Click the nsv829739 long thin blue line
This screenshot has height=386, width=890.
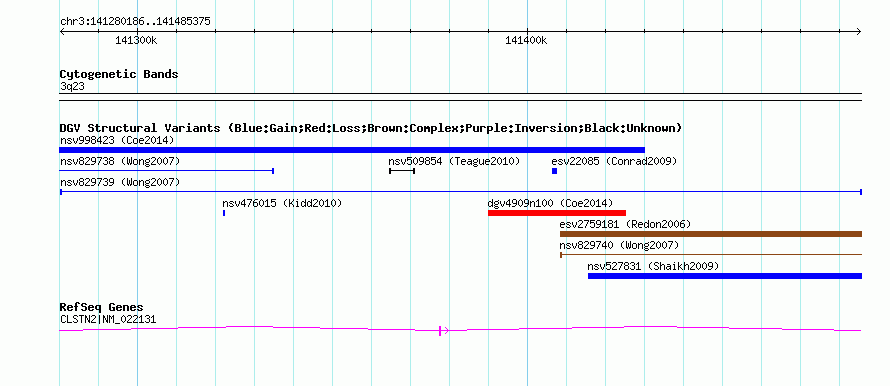461,192
